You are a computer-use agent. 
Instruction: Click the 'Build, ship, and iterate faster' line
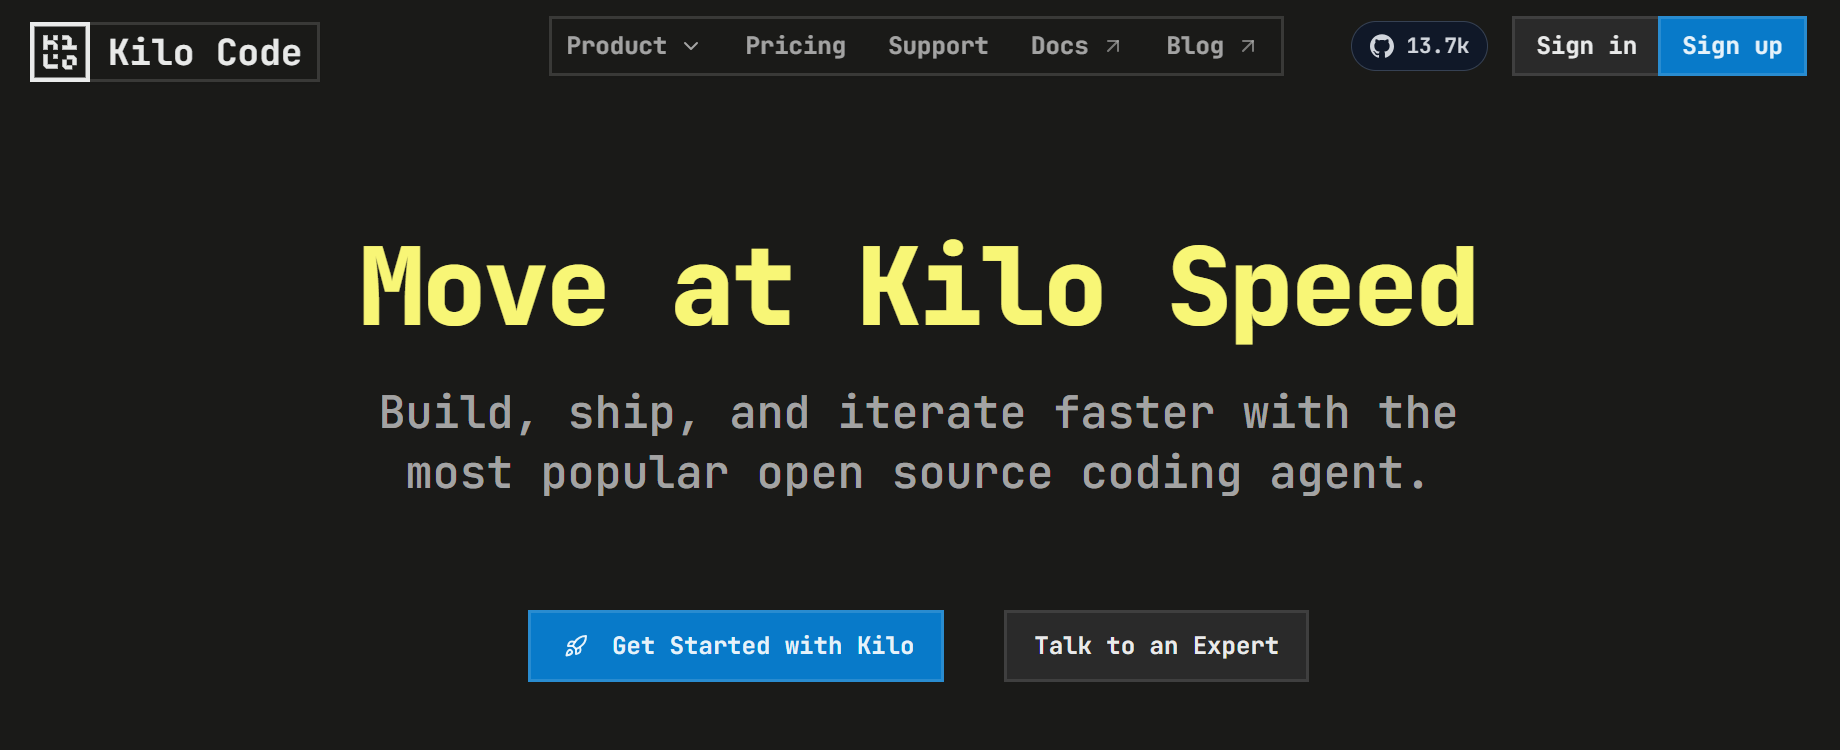918,413
